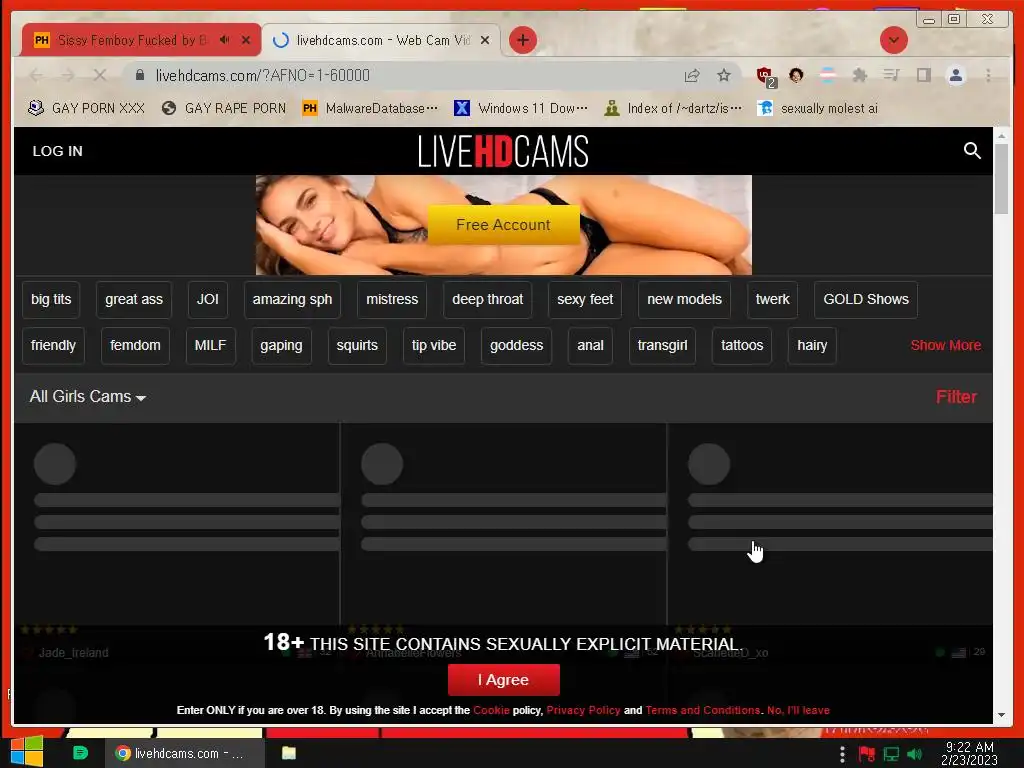The width and height of the screenshot is (1024, 768).
Task: Select the GOLD Shows tag
Action: click(x=865, y=299)
